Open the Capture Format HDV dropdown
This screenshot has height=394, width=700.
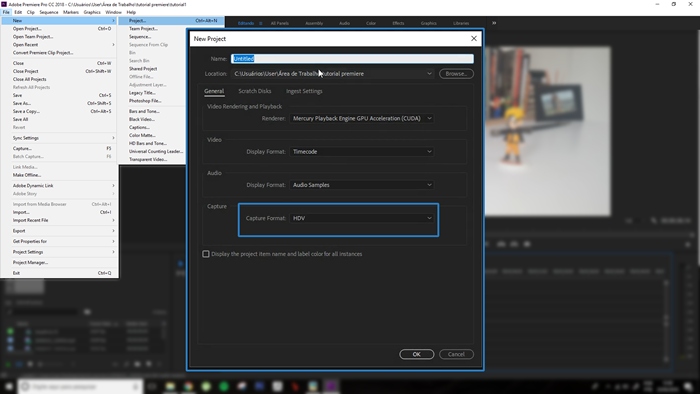coord(361,218)
